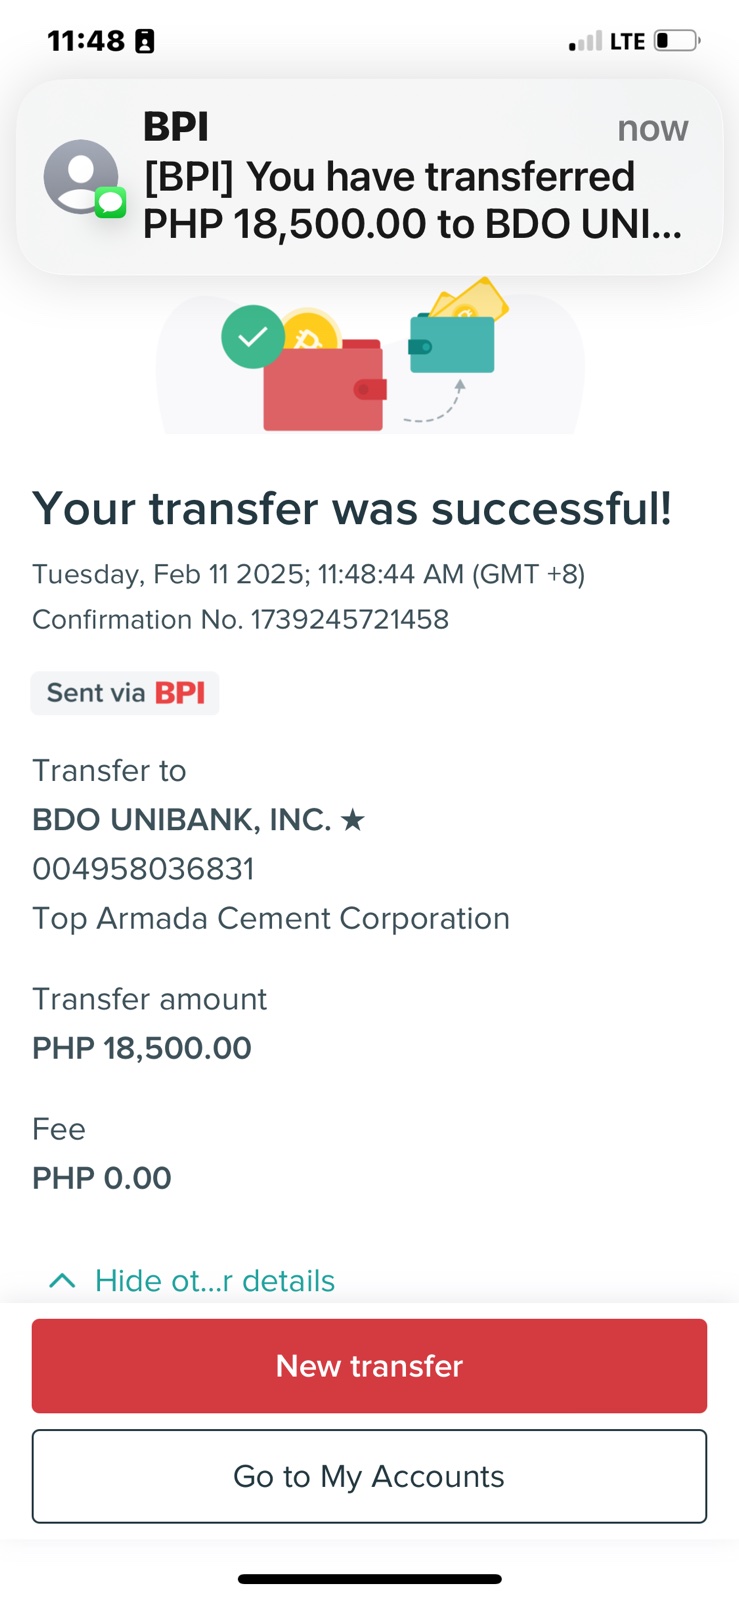
Task: Tap the favorite star beside BDO UNIBANK
Action: (x=352, y=821)
